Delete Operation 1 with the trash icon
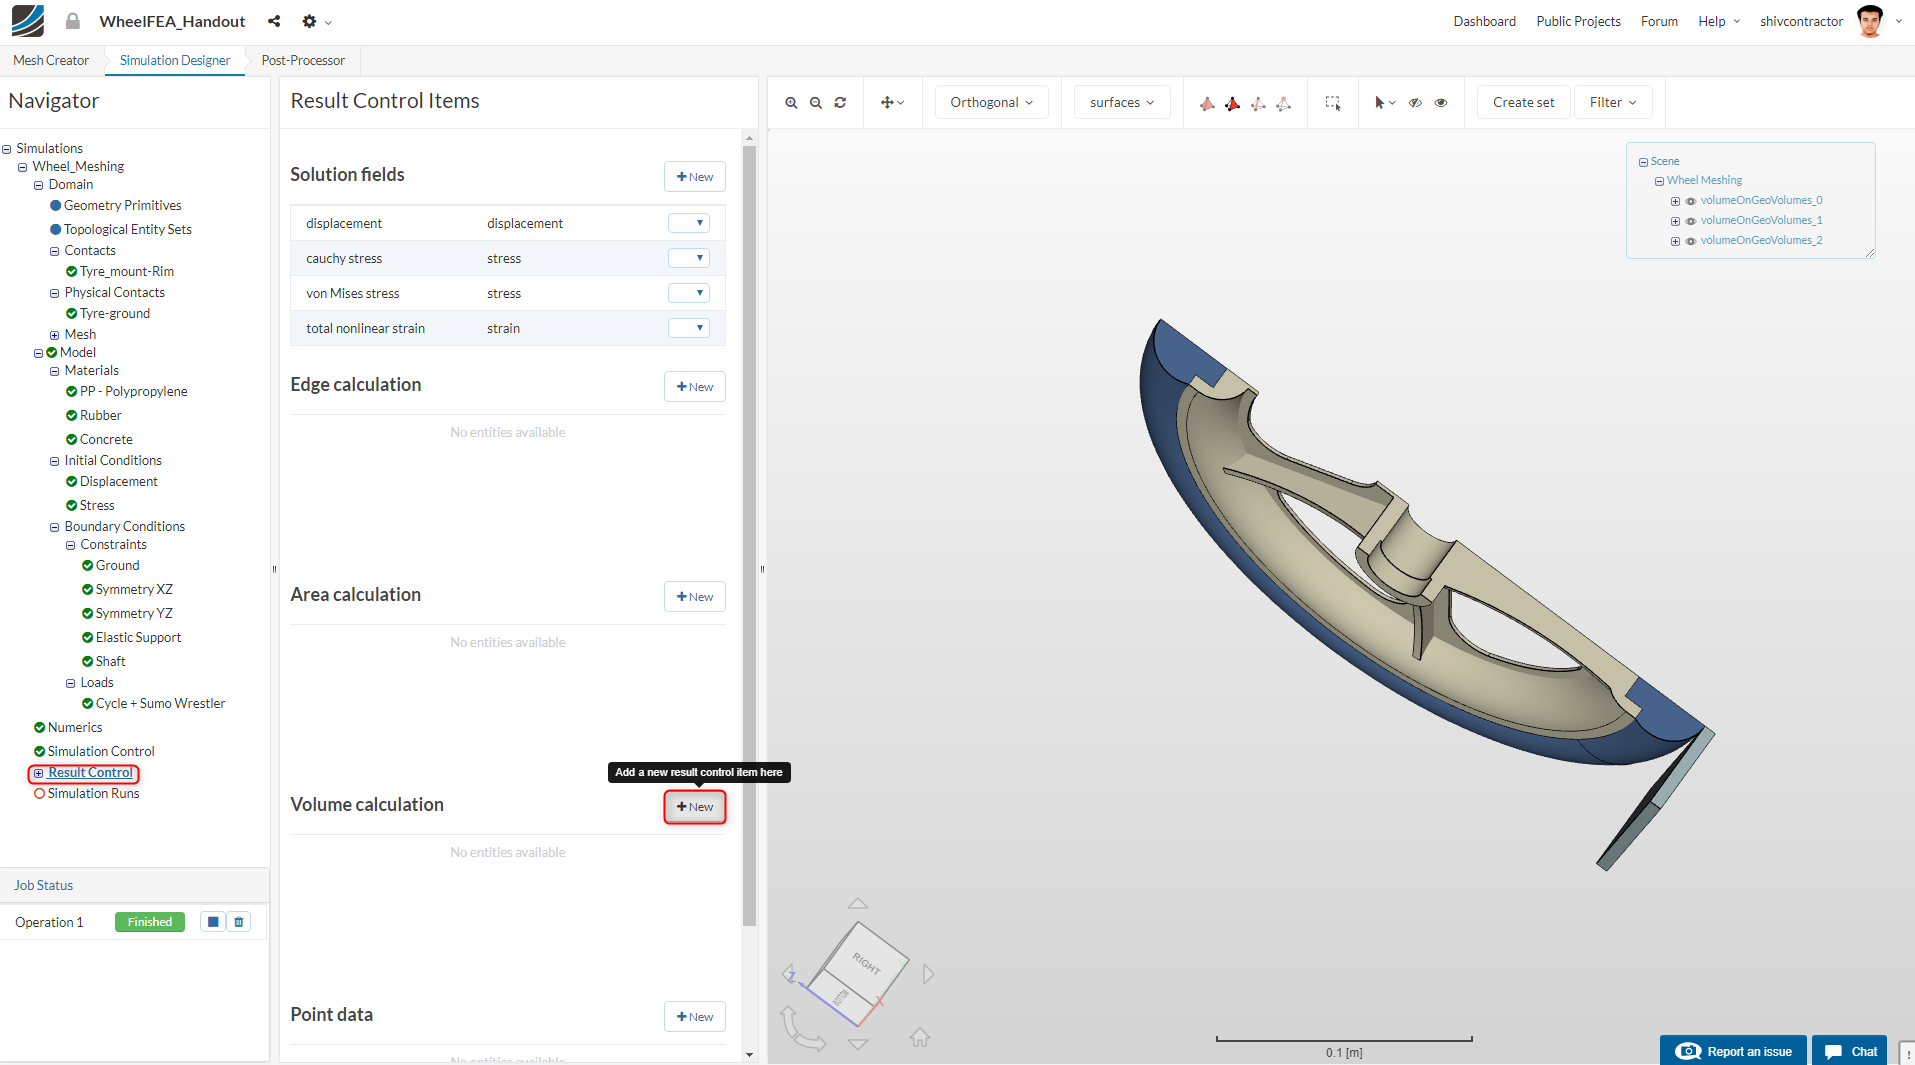The image size is (1915, 1065). pos(239,922)
